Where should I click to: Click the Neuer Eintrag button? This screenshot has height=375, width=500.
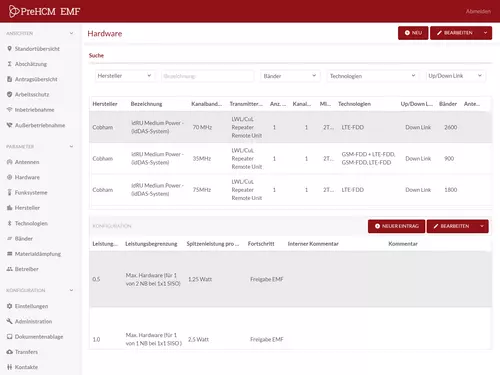click(396, 226)
